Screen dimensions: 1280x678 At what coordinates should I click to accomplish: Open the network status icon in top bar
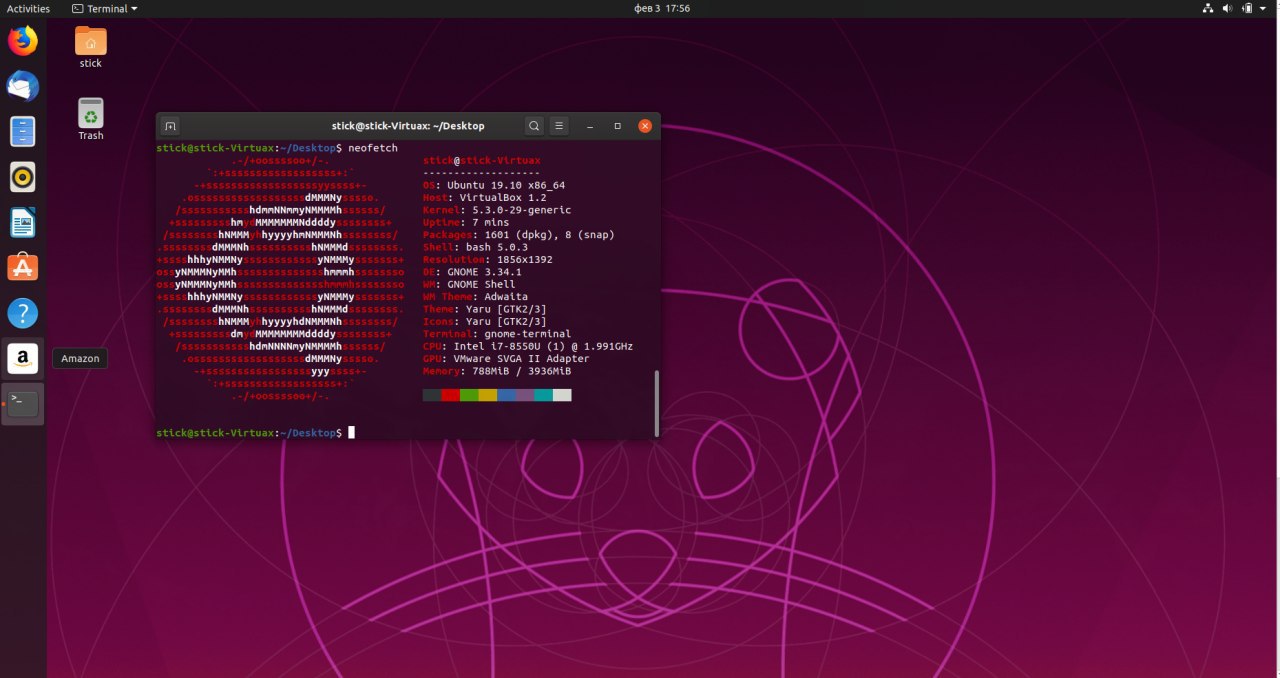[x=1208, y=8]
